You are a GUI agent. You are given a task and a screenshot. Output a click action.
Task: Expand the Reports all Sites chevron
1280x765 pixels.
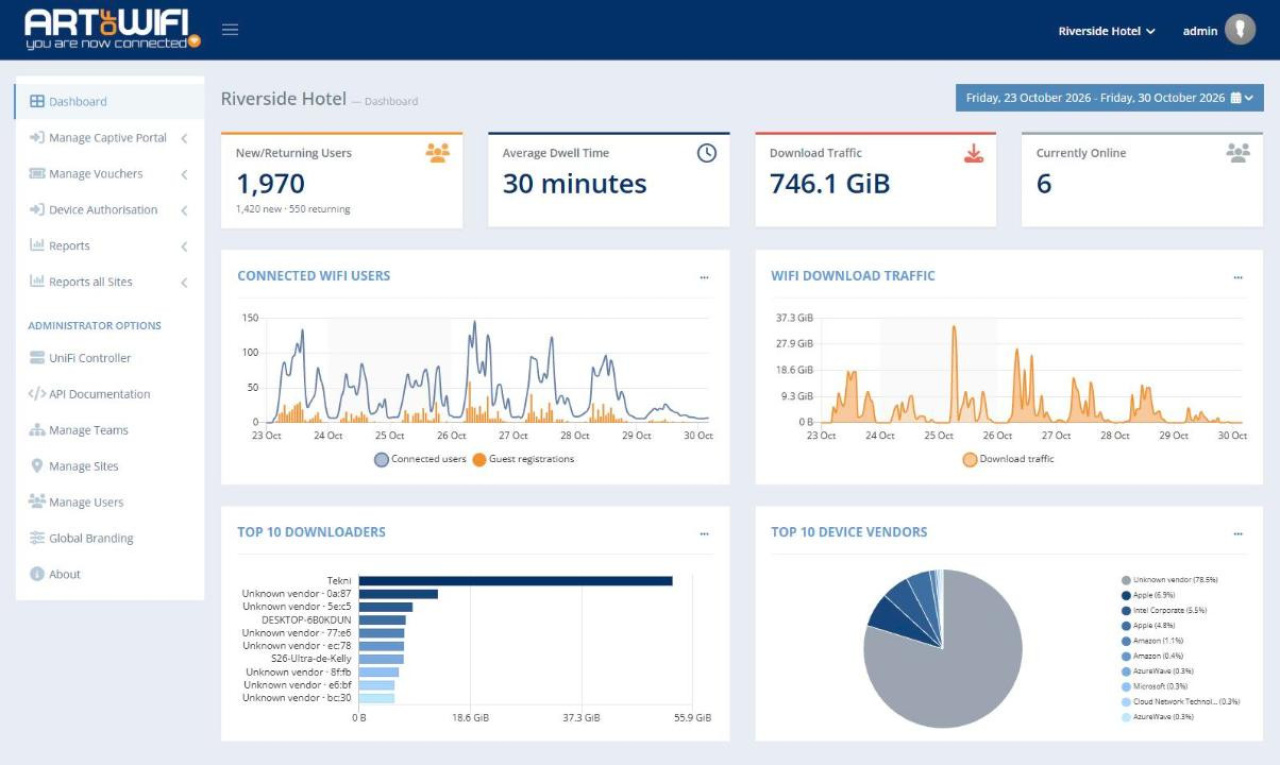185,282
